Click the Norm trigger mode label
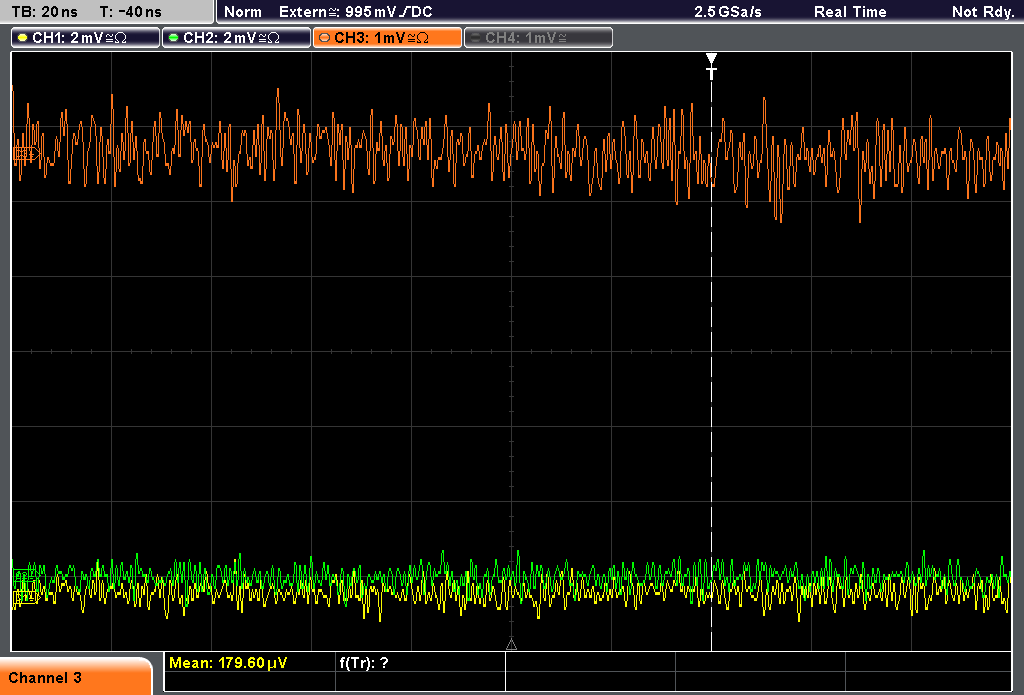The width and height of the screenshot is (1024, 695). (x=242, y=12)
